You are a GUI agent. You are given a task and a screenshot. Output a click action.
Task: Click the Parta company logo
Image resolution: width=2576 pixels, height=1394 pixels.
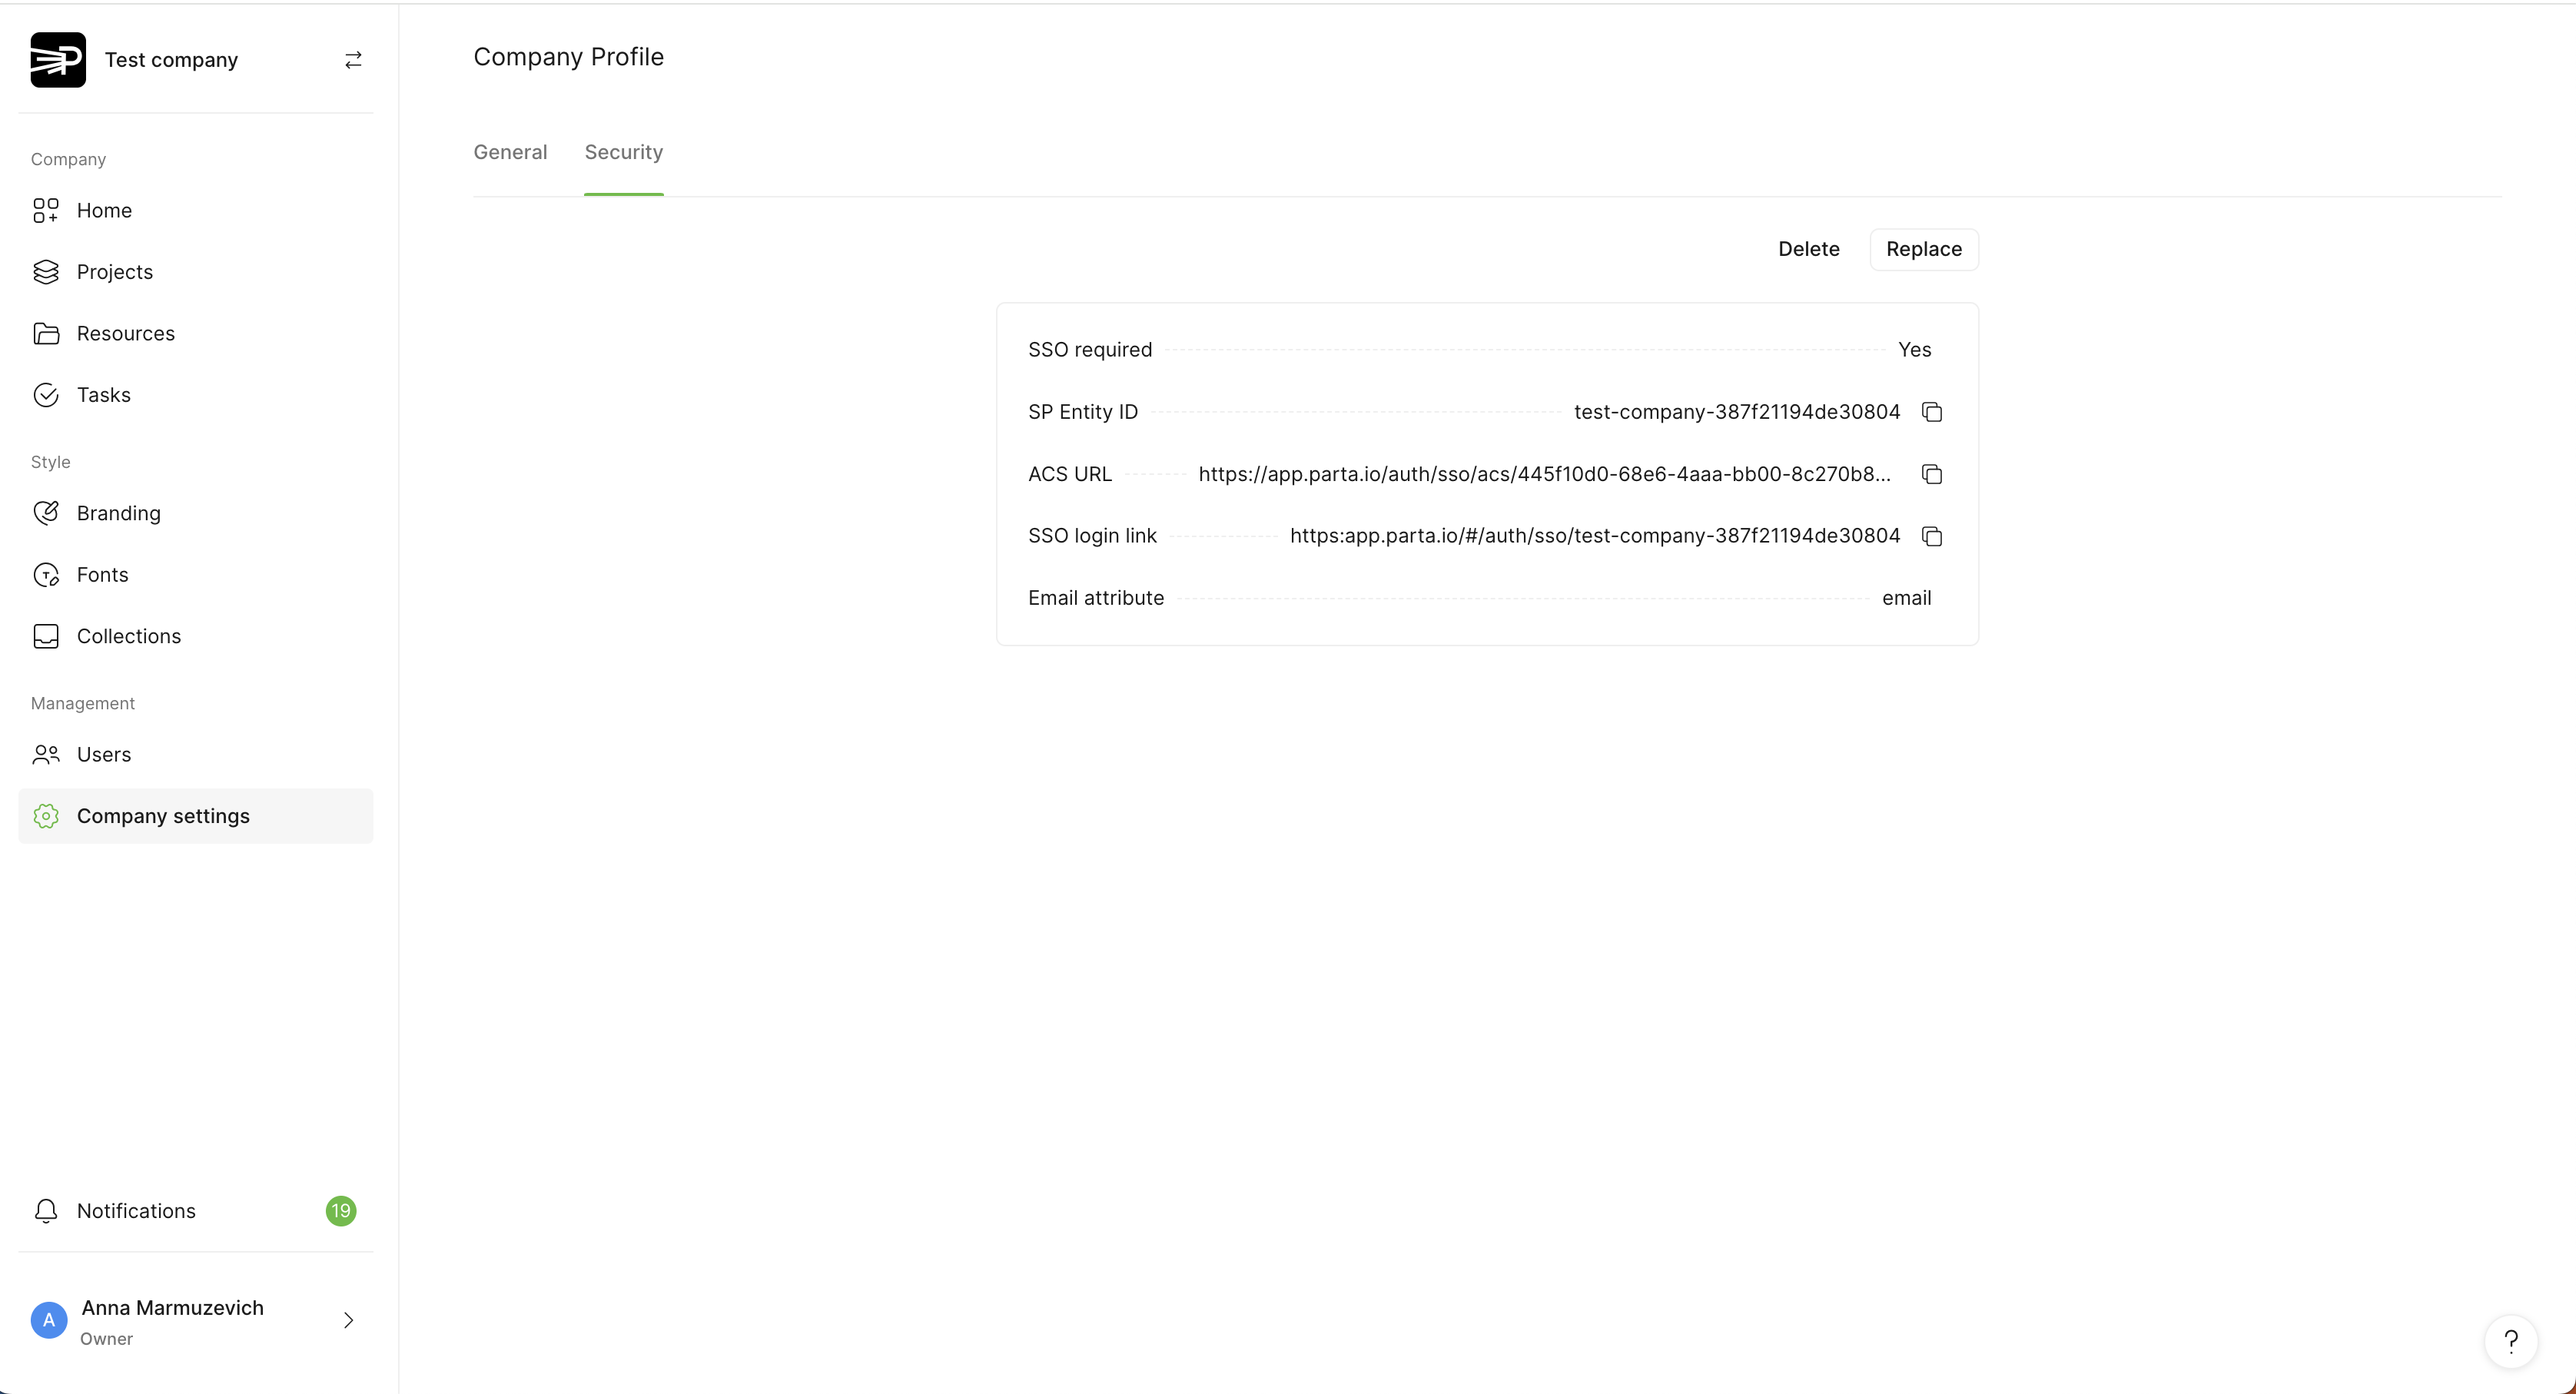pyautogui.click(x=58, y=60)
